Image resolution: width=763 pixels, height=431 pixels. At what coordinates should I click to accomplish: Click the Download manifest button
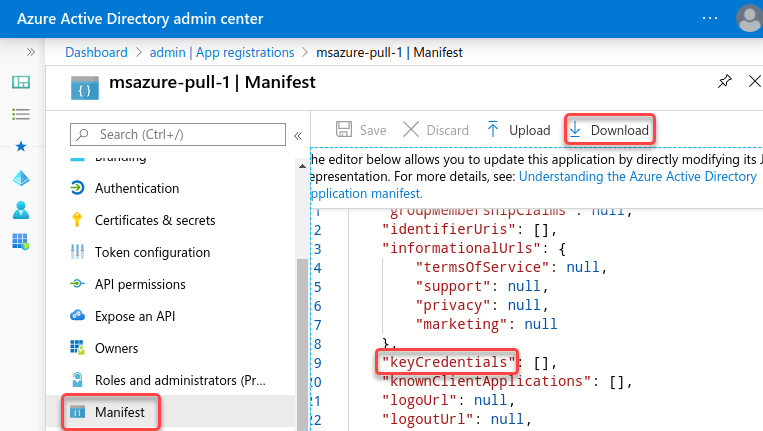609,130
